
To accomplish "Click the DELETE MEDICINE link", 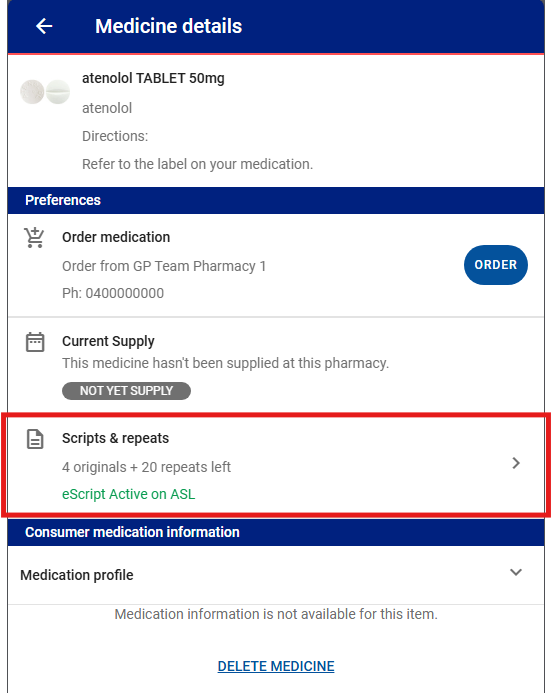I will point(276,666).
